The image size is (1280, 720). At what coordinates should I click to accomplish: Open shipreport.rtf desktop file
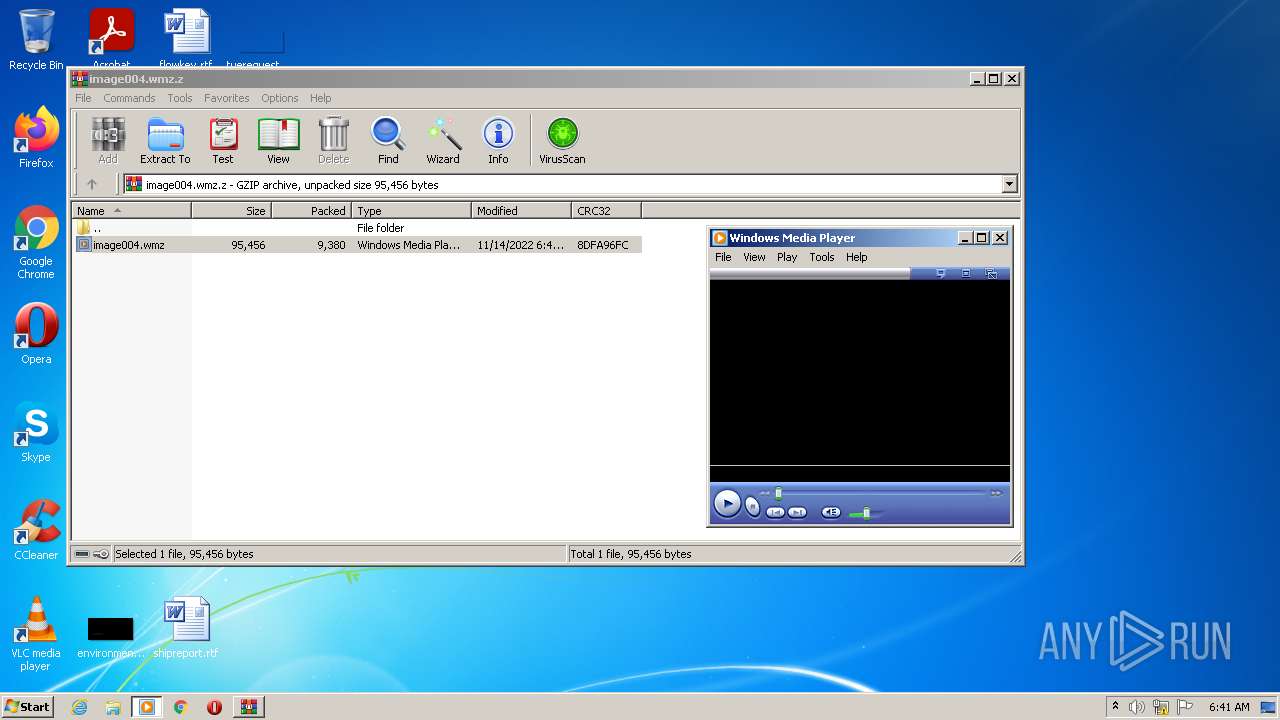(186, 628)
